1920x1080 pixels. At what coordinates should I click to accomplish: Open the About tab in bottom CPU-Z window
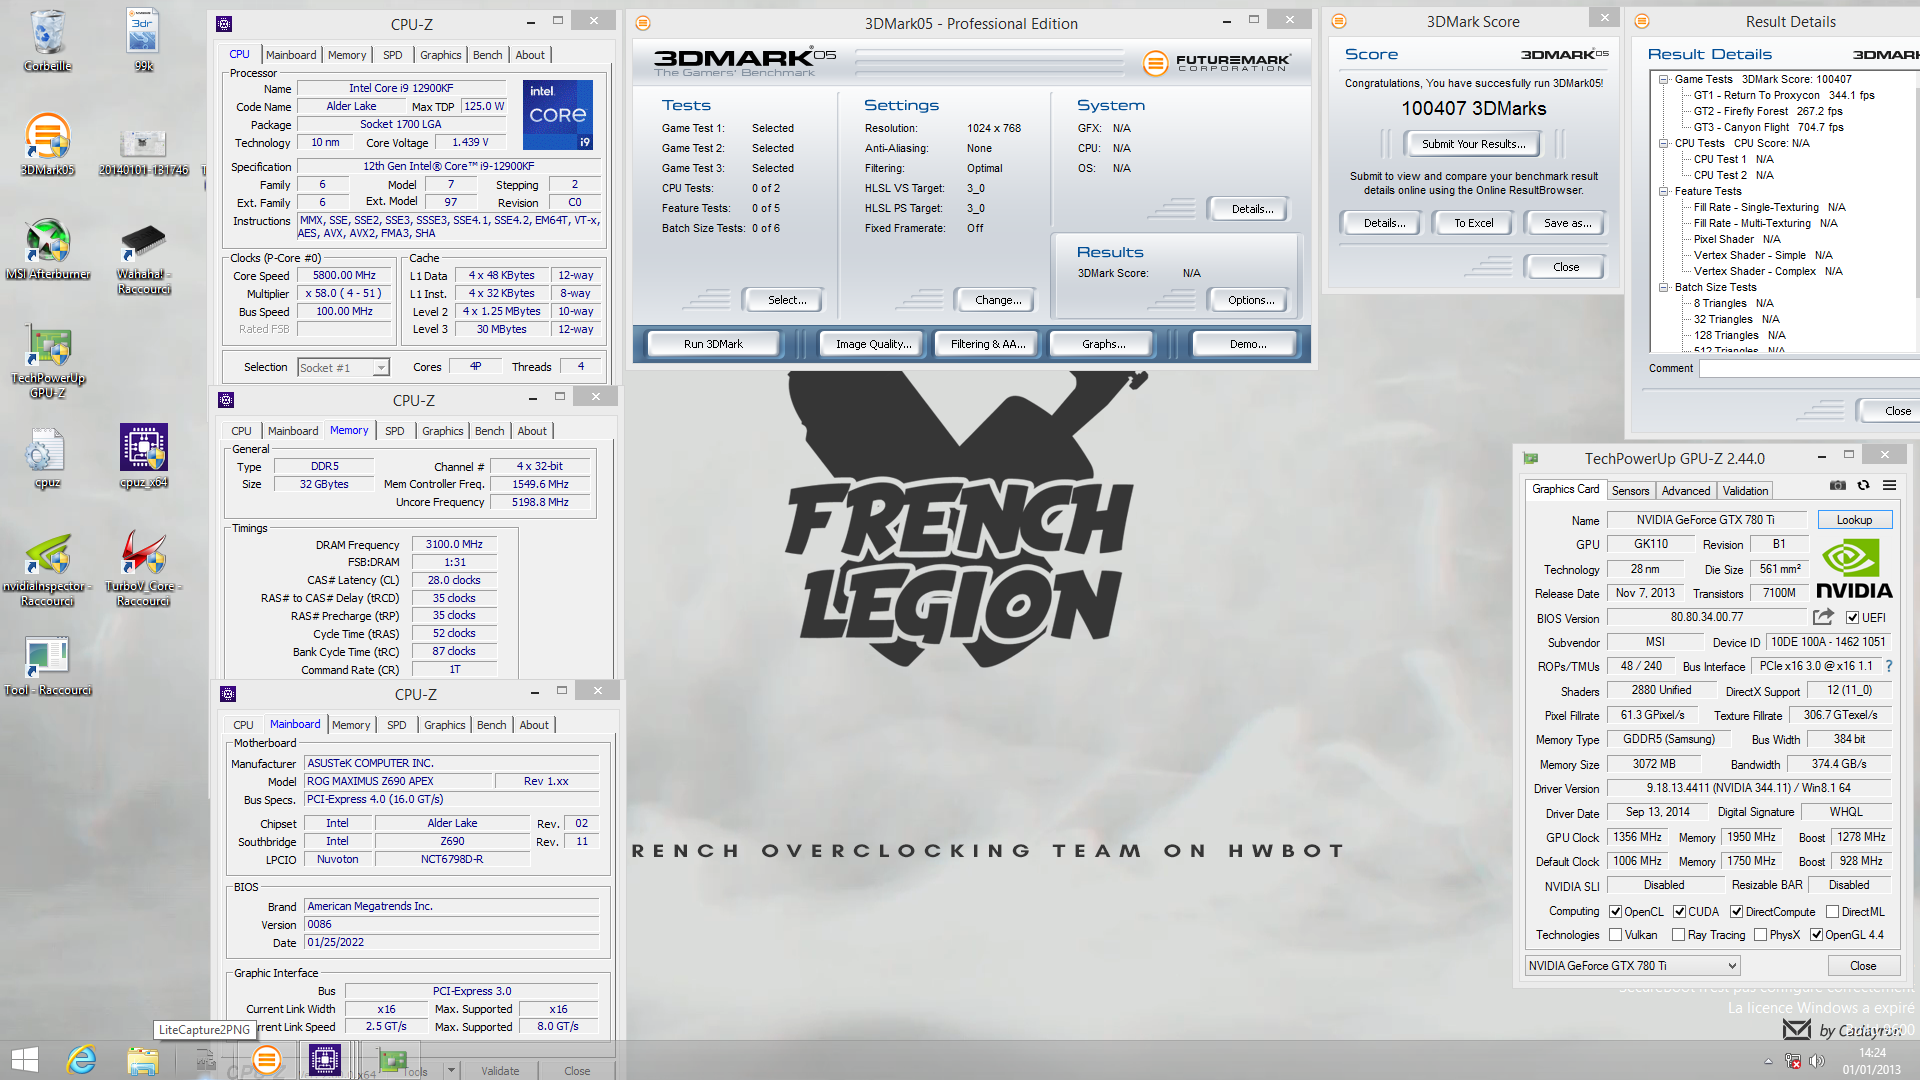pos(534,725)
